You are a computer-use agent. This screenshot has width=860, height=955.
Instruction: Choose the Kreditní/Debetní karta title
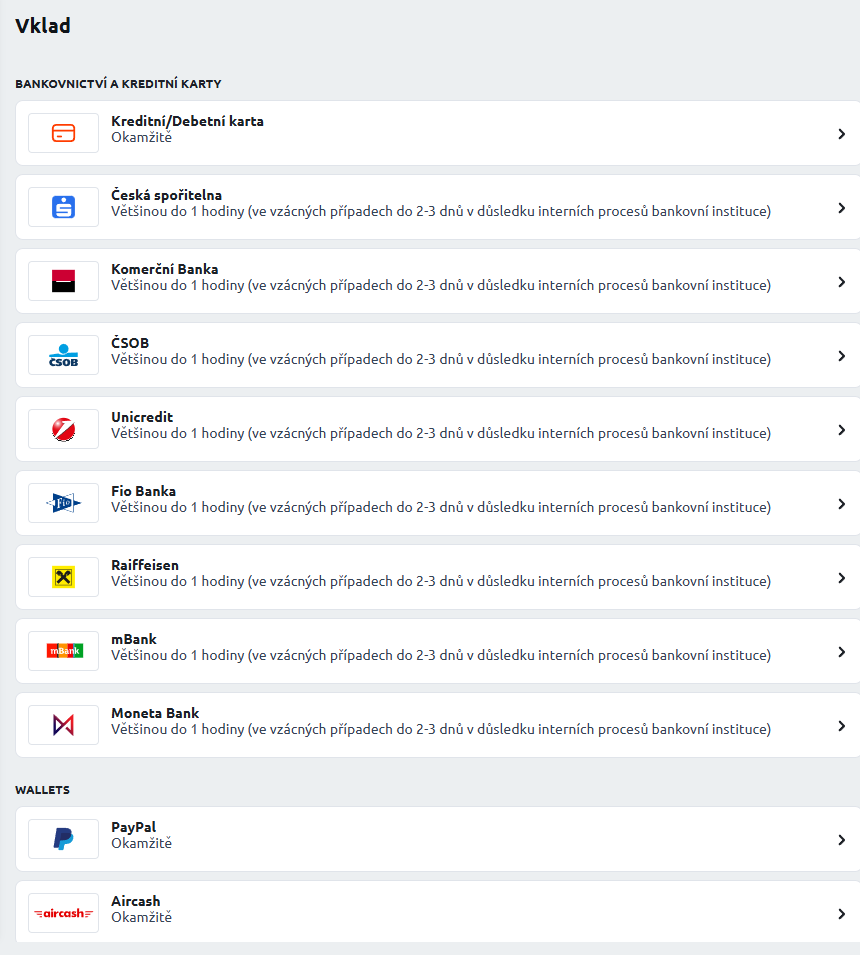click(187, 121)
